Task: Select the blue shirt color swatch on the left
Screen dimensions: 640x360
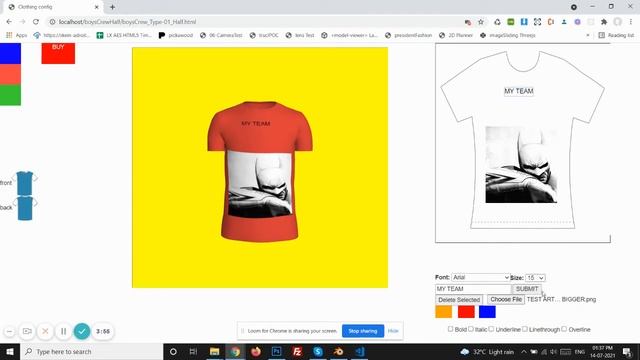Action: point(10,53)
